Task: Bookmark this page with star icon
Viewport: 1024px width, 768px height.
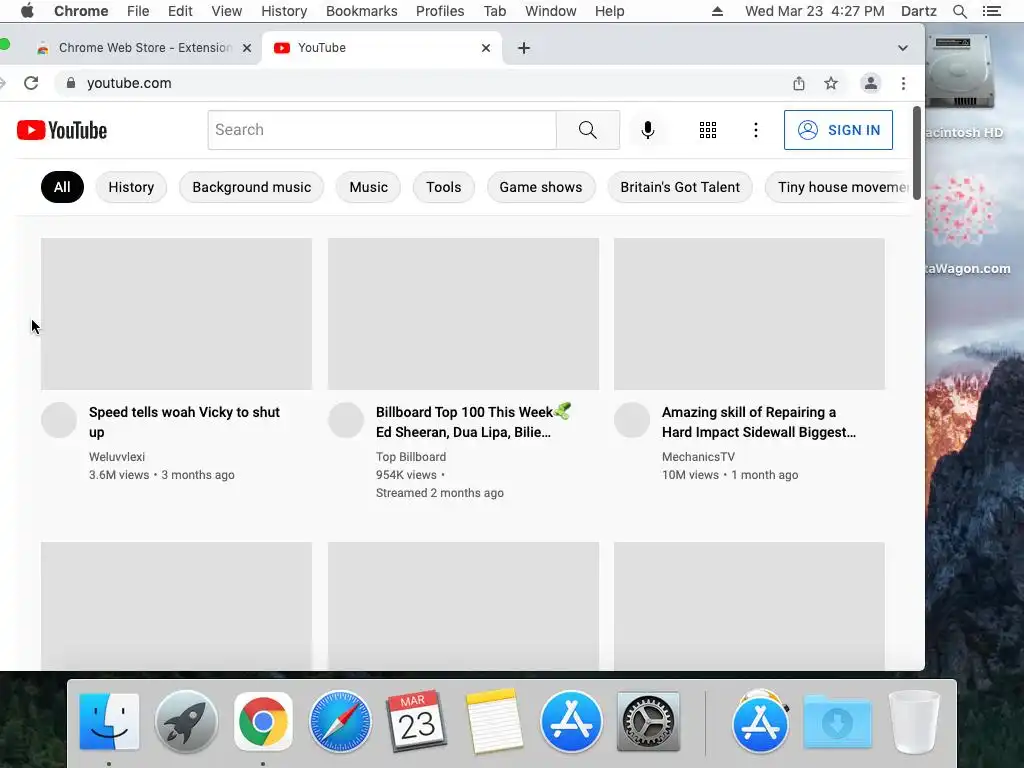Action: coord(831,83)
